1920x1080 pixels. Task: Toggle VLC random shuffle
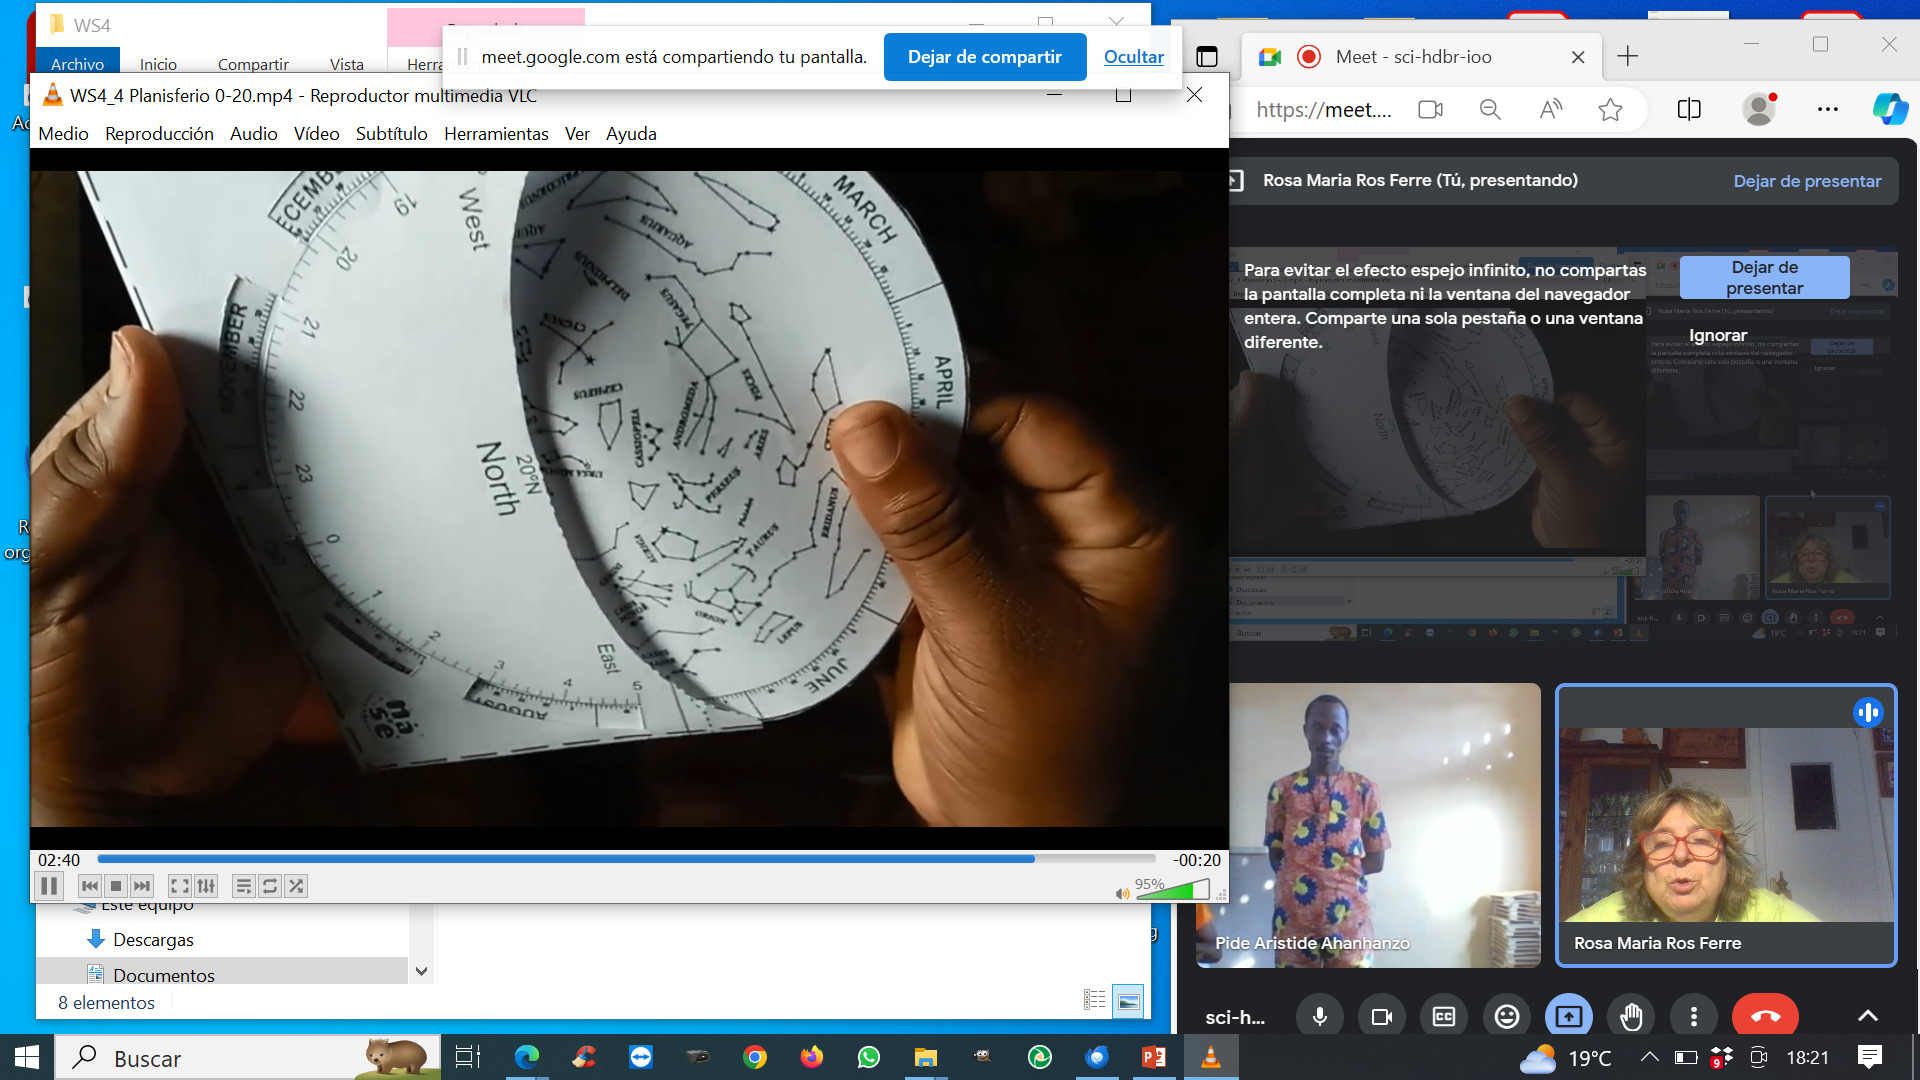[x=296, y=886]
